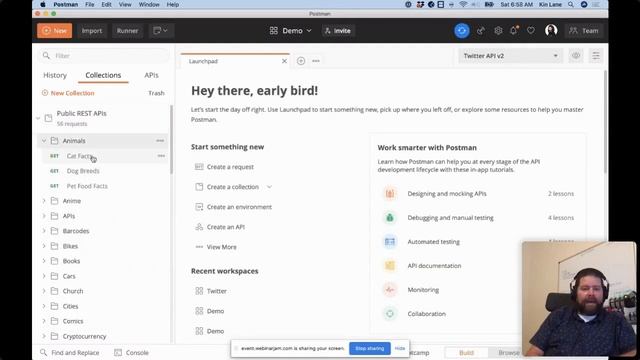This screenshot has height=360, width=640.
Task: Click the environment quick look eye icon
Action: tap(576, 56)
